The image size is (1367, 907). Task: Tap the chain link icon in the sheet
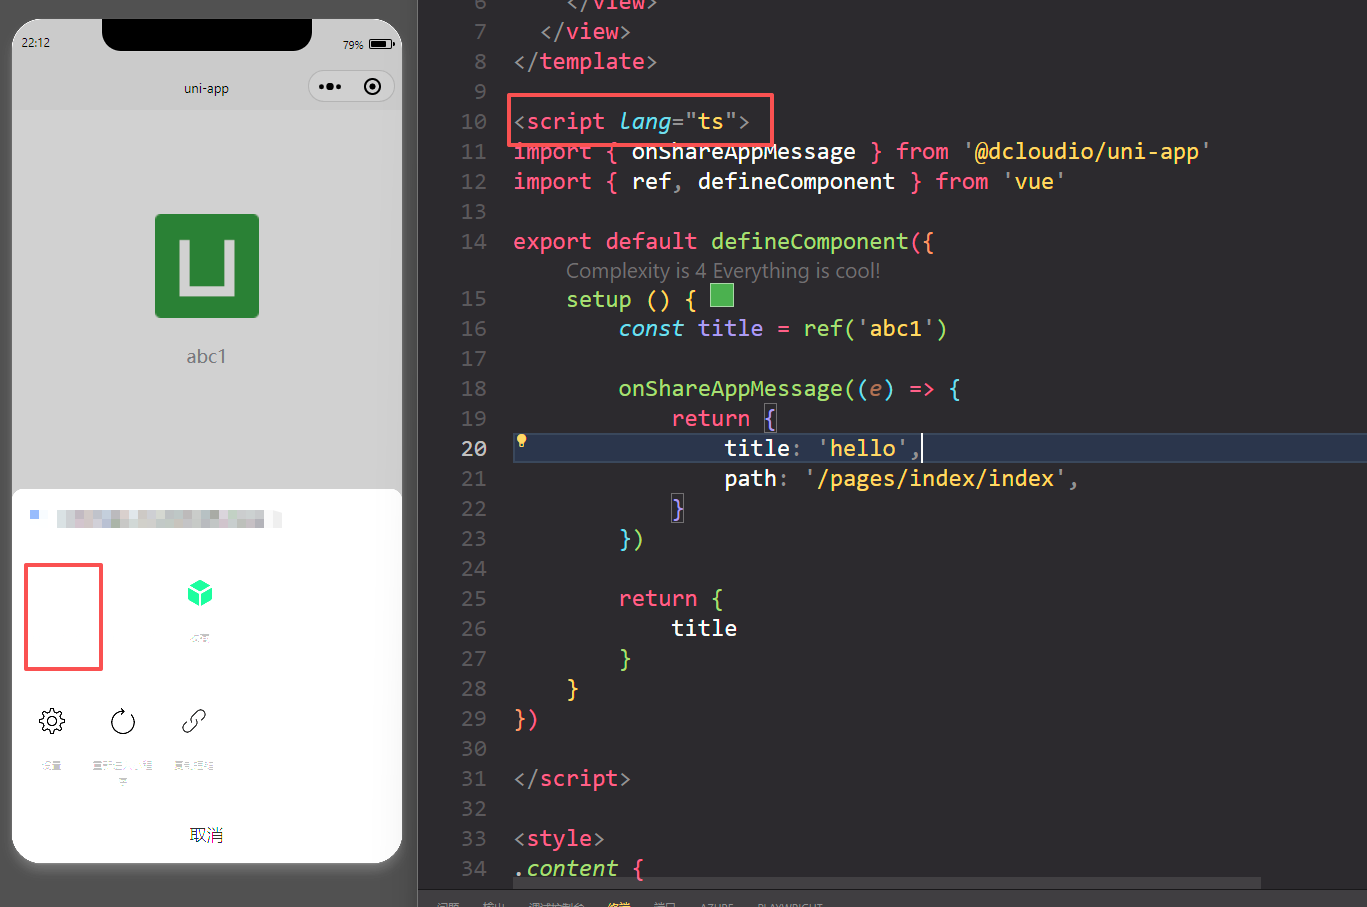point(194,721)
